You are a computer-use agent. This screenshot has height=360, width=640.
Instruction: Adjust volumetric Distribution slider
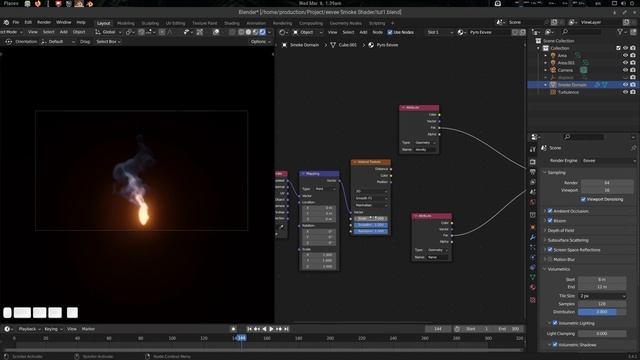602,312
